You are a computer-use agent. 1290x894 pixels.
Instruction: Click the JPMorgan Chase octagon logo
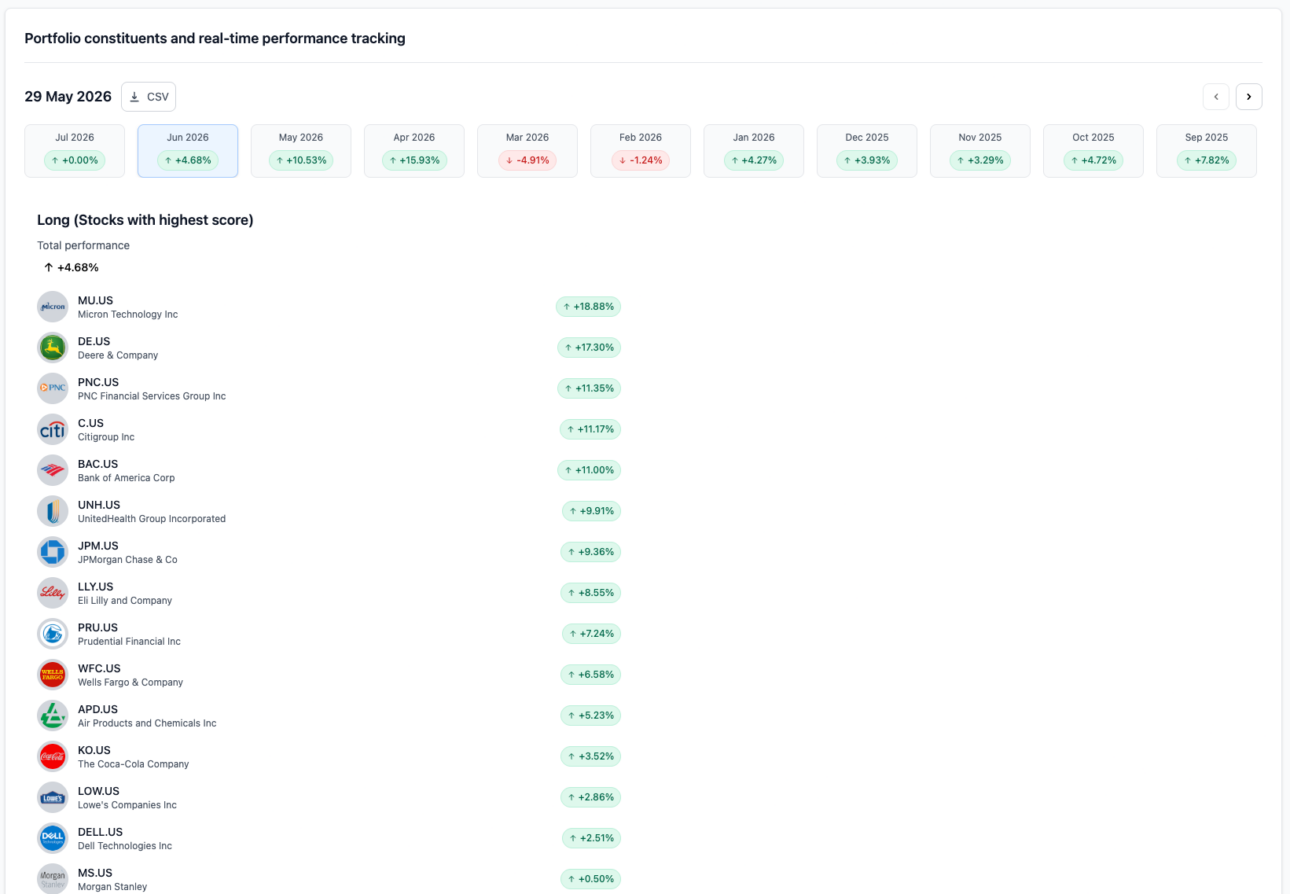pos(52,552)
